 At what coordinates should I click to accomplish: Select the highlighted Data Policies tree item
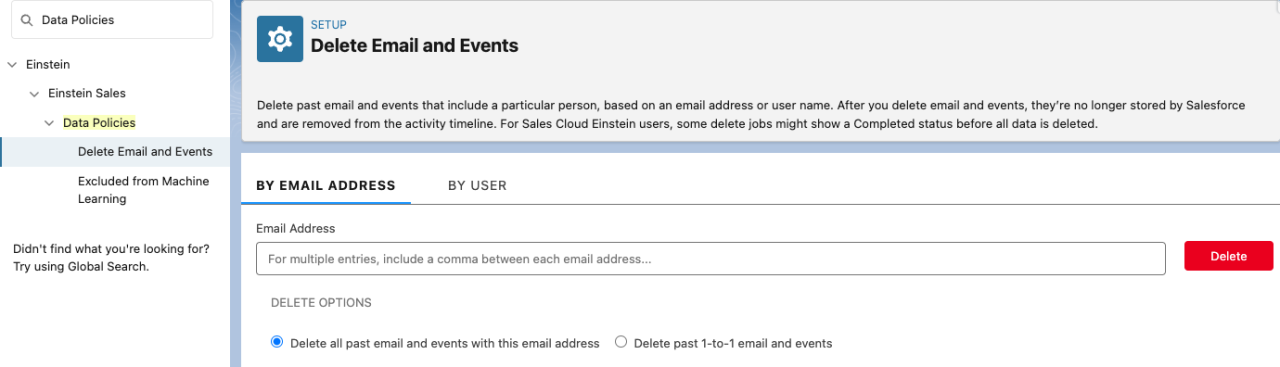tap(99, 123)
